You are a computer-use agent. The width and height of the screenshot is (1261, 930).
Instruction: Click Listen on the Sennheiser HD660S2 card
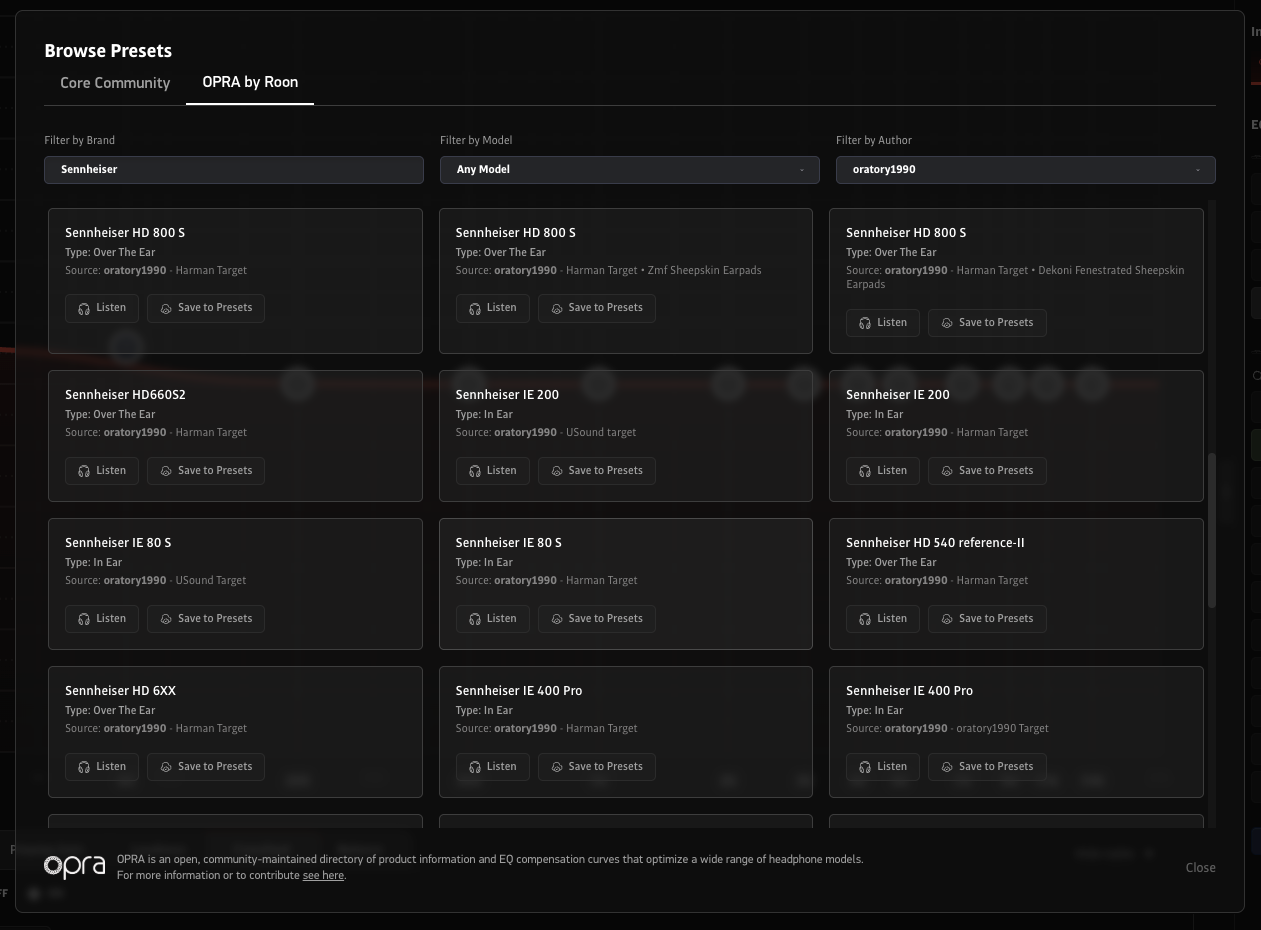click(102, 471)
